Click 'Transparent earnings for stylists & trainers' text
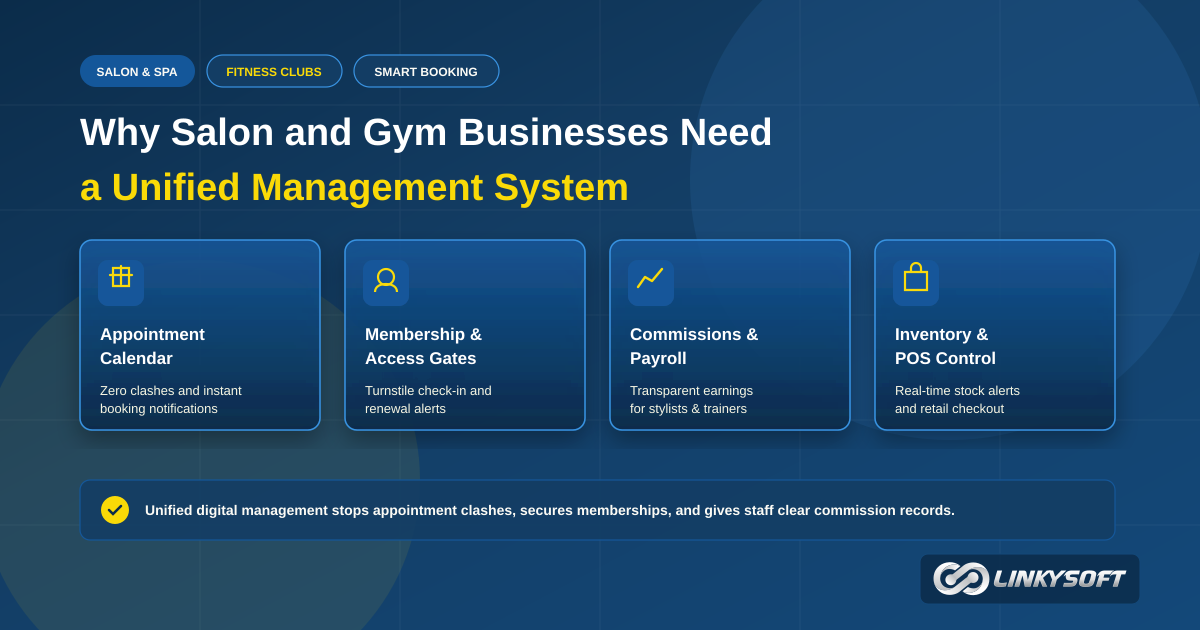 (691, 400)
